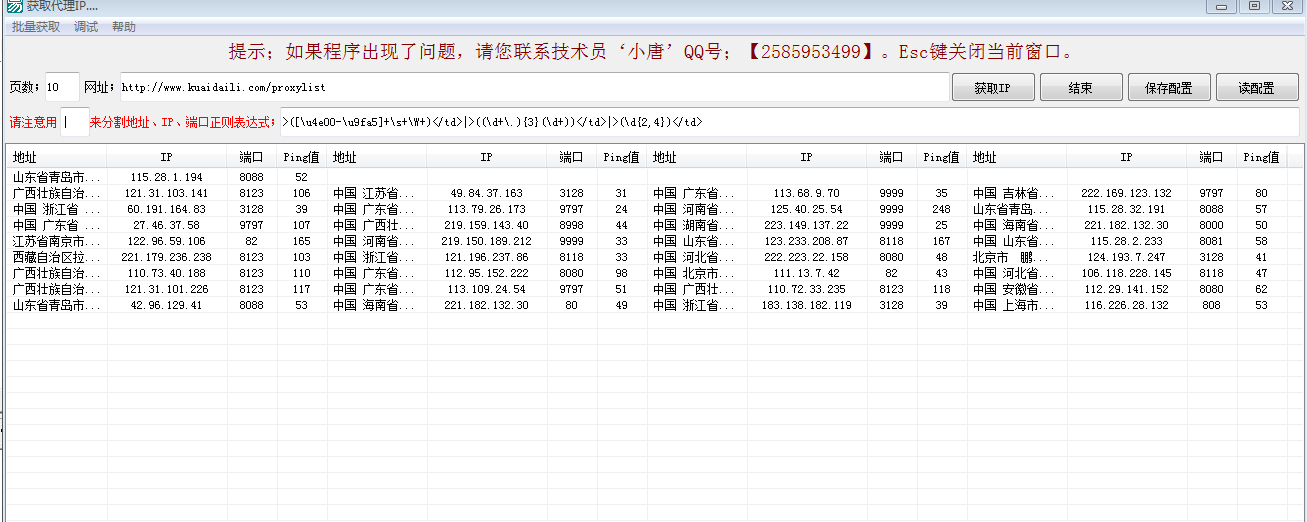1307x522 pixels.
Task: Select IP cell 222.223.22.158
Action: pyautogui.click(x=806, y=257)
